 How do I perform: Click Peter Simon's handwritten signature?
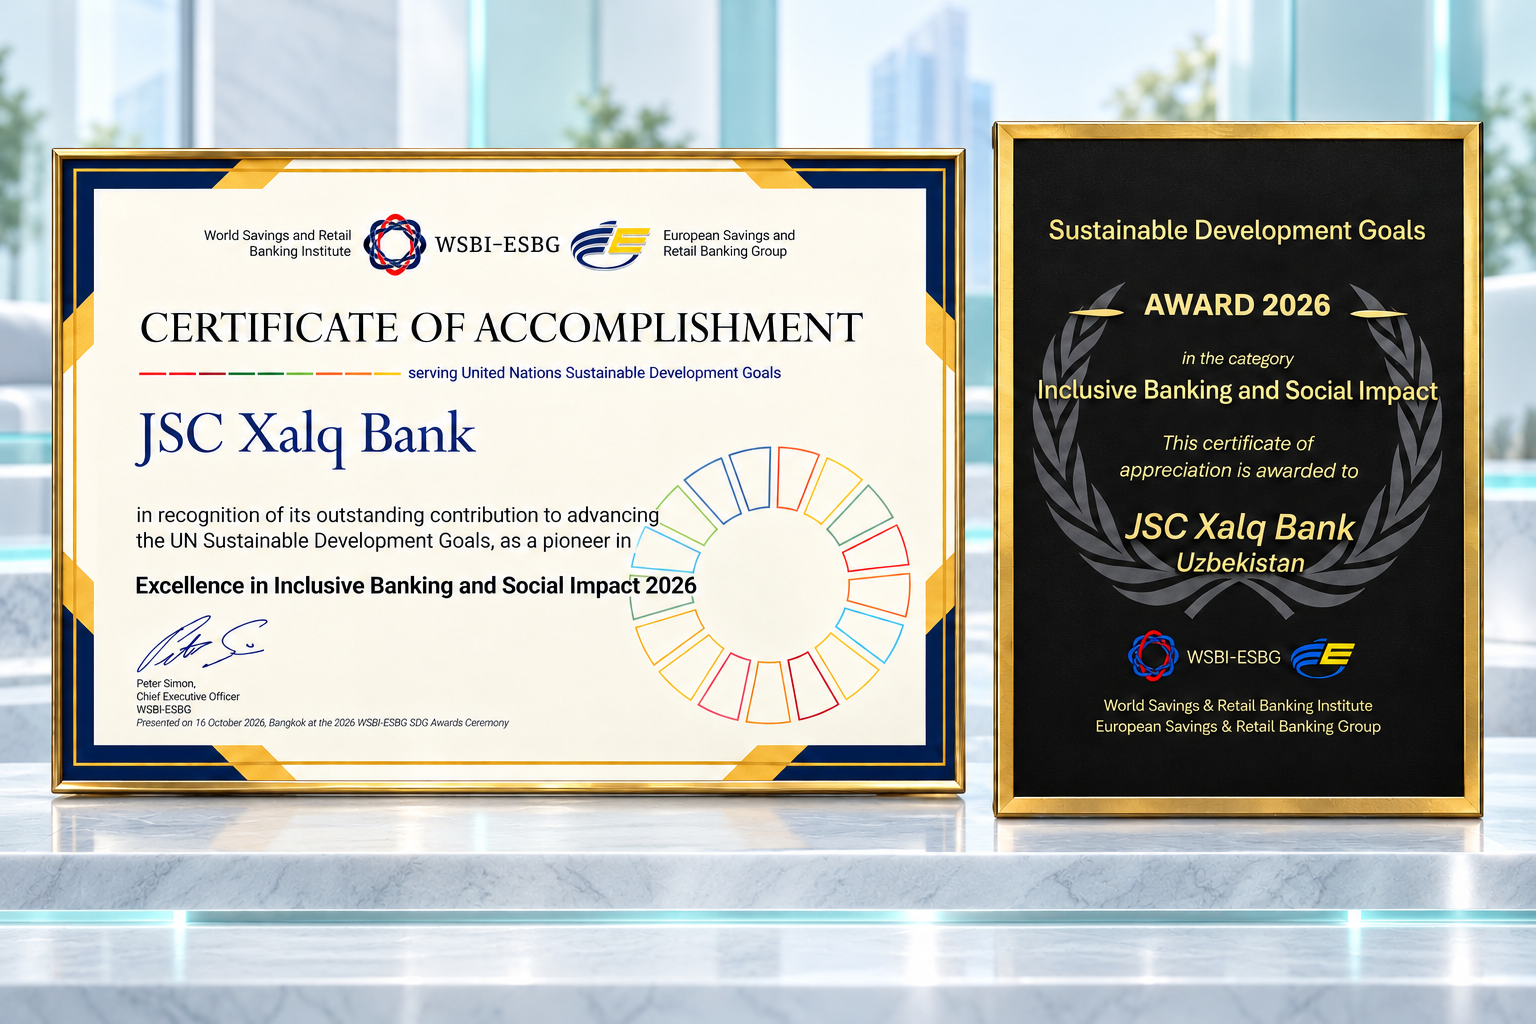(201, 645)
